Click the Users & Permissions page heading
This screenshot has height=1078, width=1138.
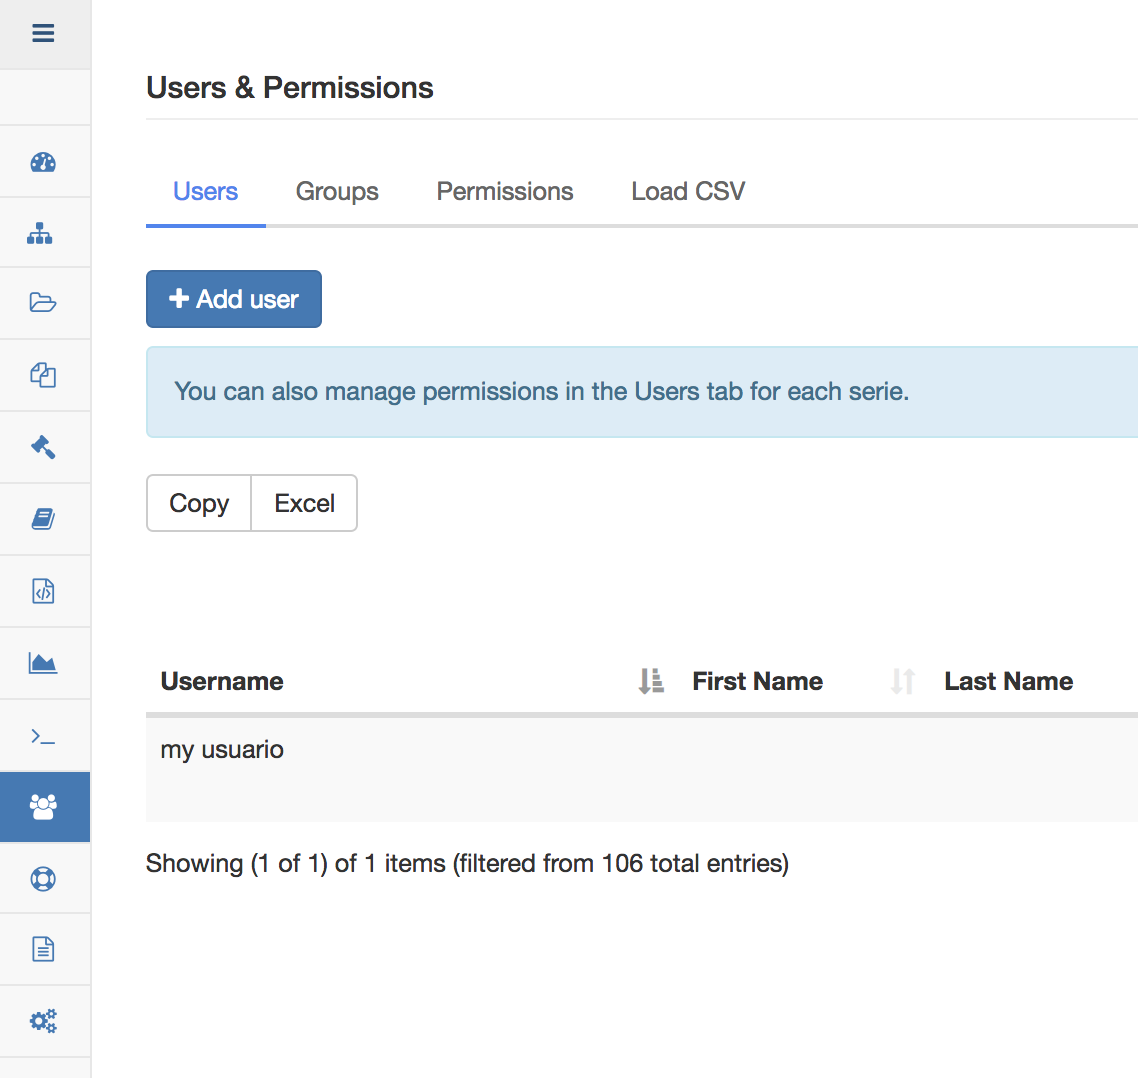point(290,88)
